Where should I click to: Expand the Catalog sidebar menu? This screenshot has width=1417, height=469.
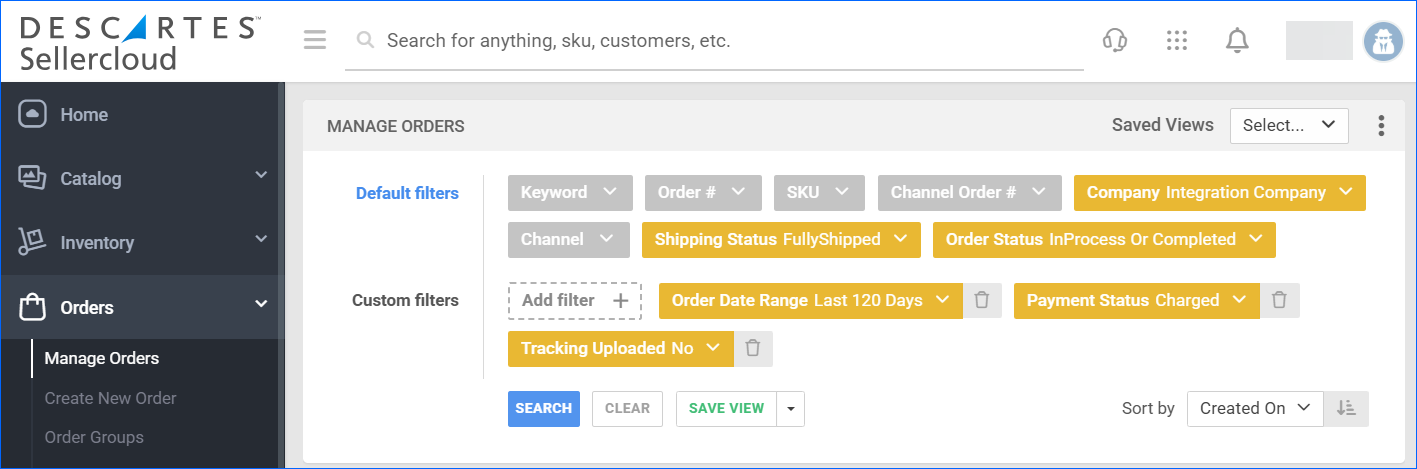pyautogui.click(x=142, y=178)
